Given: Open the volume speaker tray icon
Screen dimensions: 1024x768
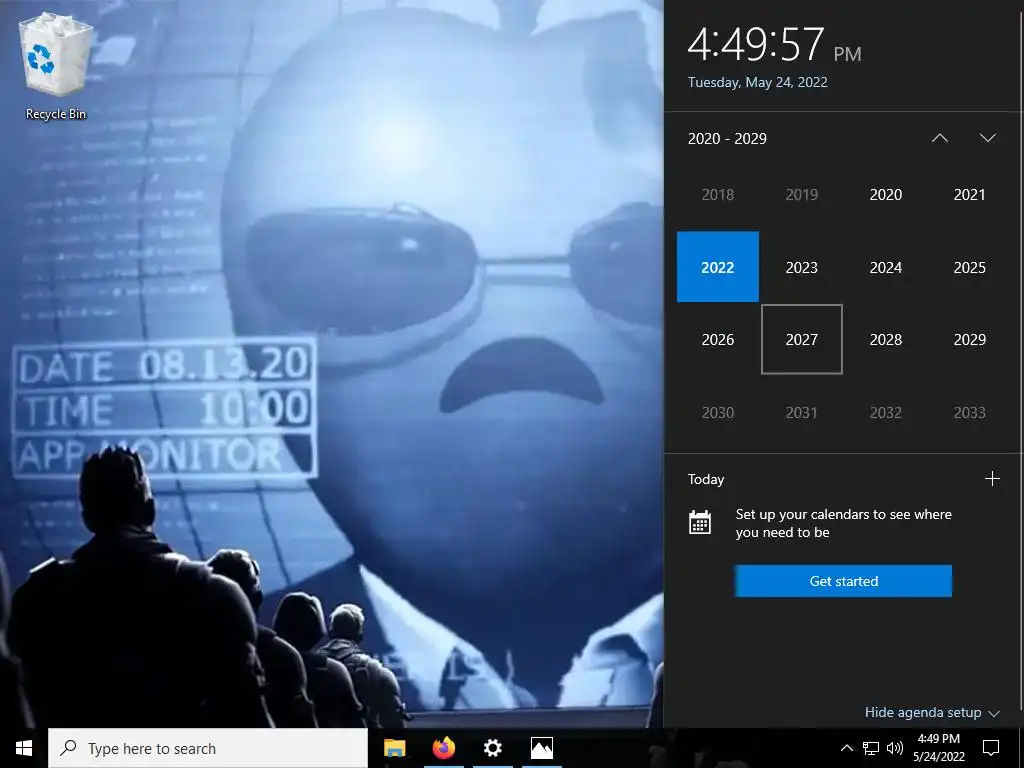Looking at the screenshot, I should (x=895, y=748).
